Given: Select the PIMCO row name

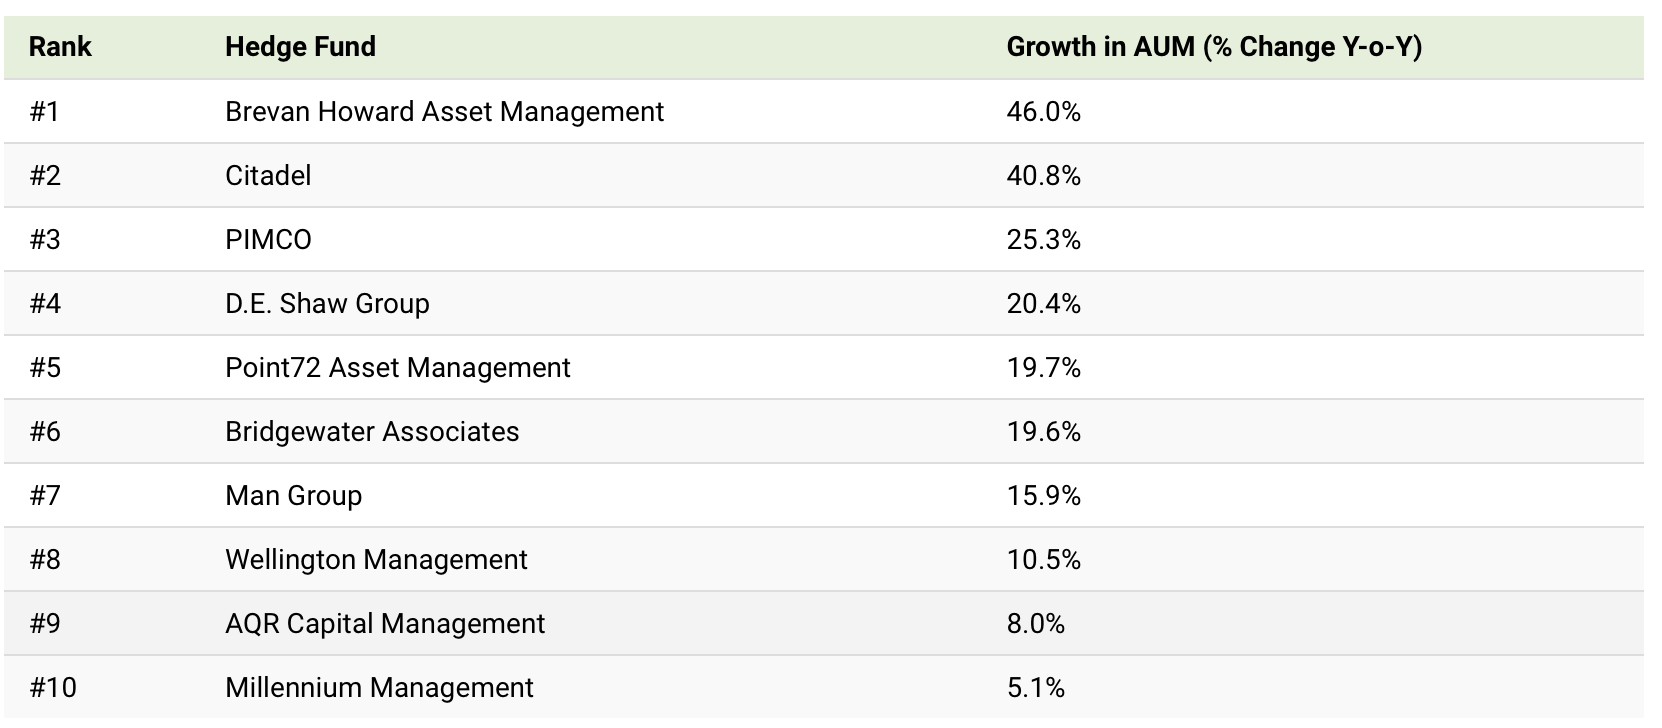Looking at the screenshot, I should (268, 240).
